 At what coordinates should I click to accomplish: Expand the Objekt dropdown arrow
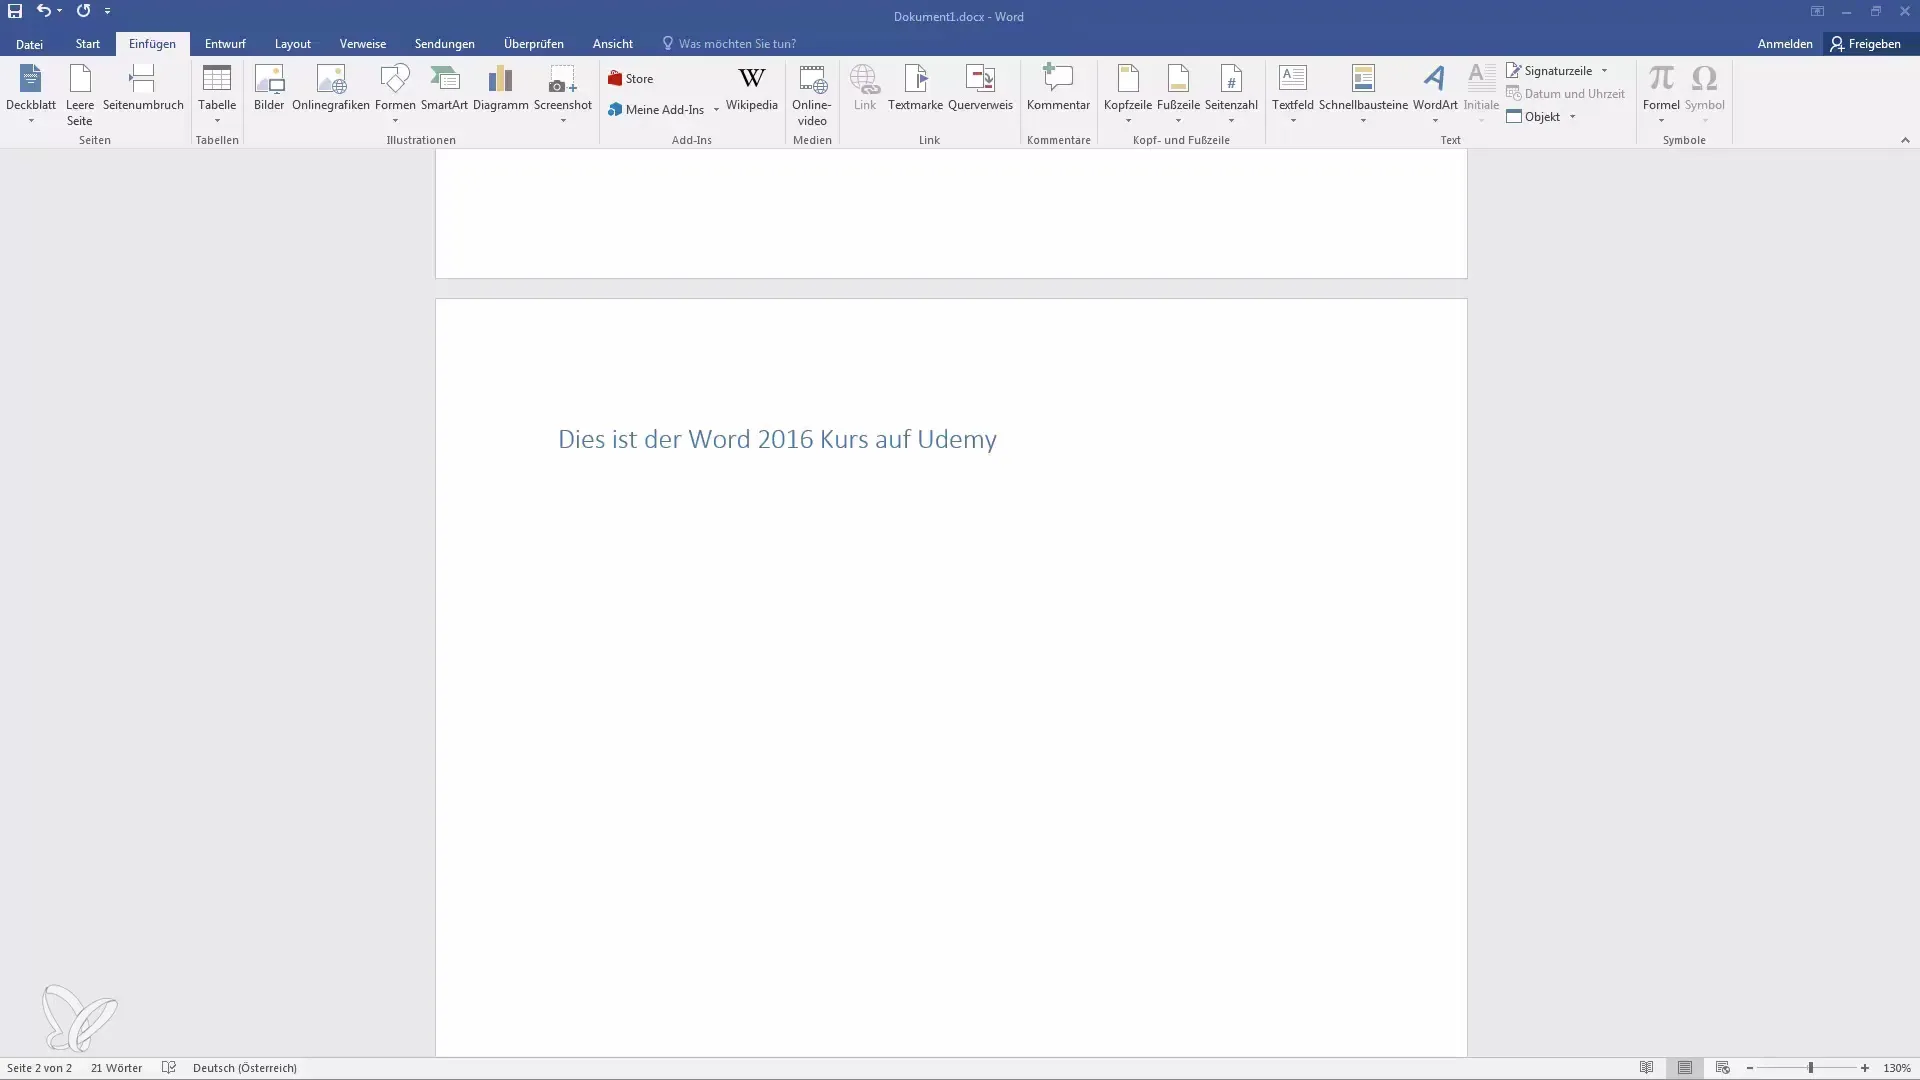1572,117
